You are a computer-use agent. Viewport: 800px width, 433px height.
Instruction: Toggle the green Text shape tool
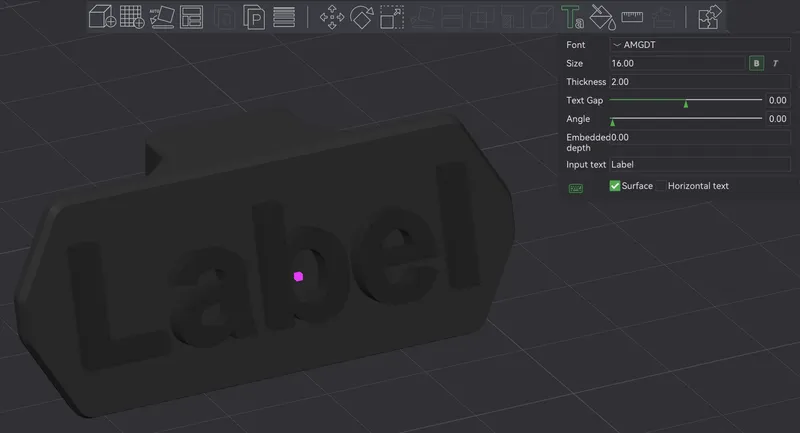tap(572, 17)
